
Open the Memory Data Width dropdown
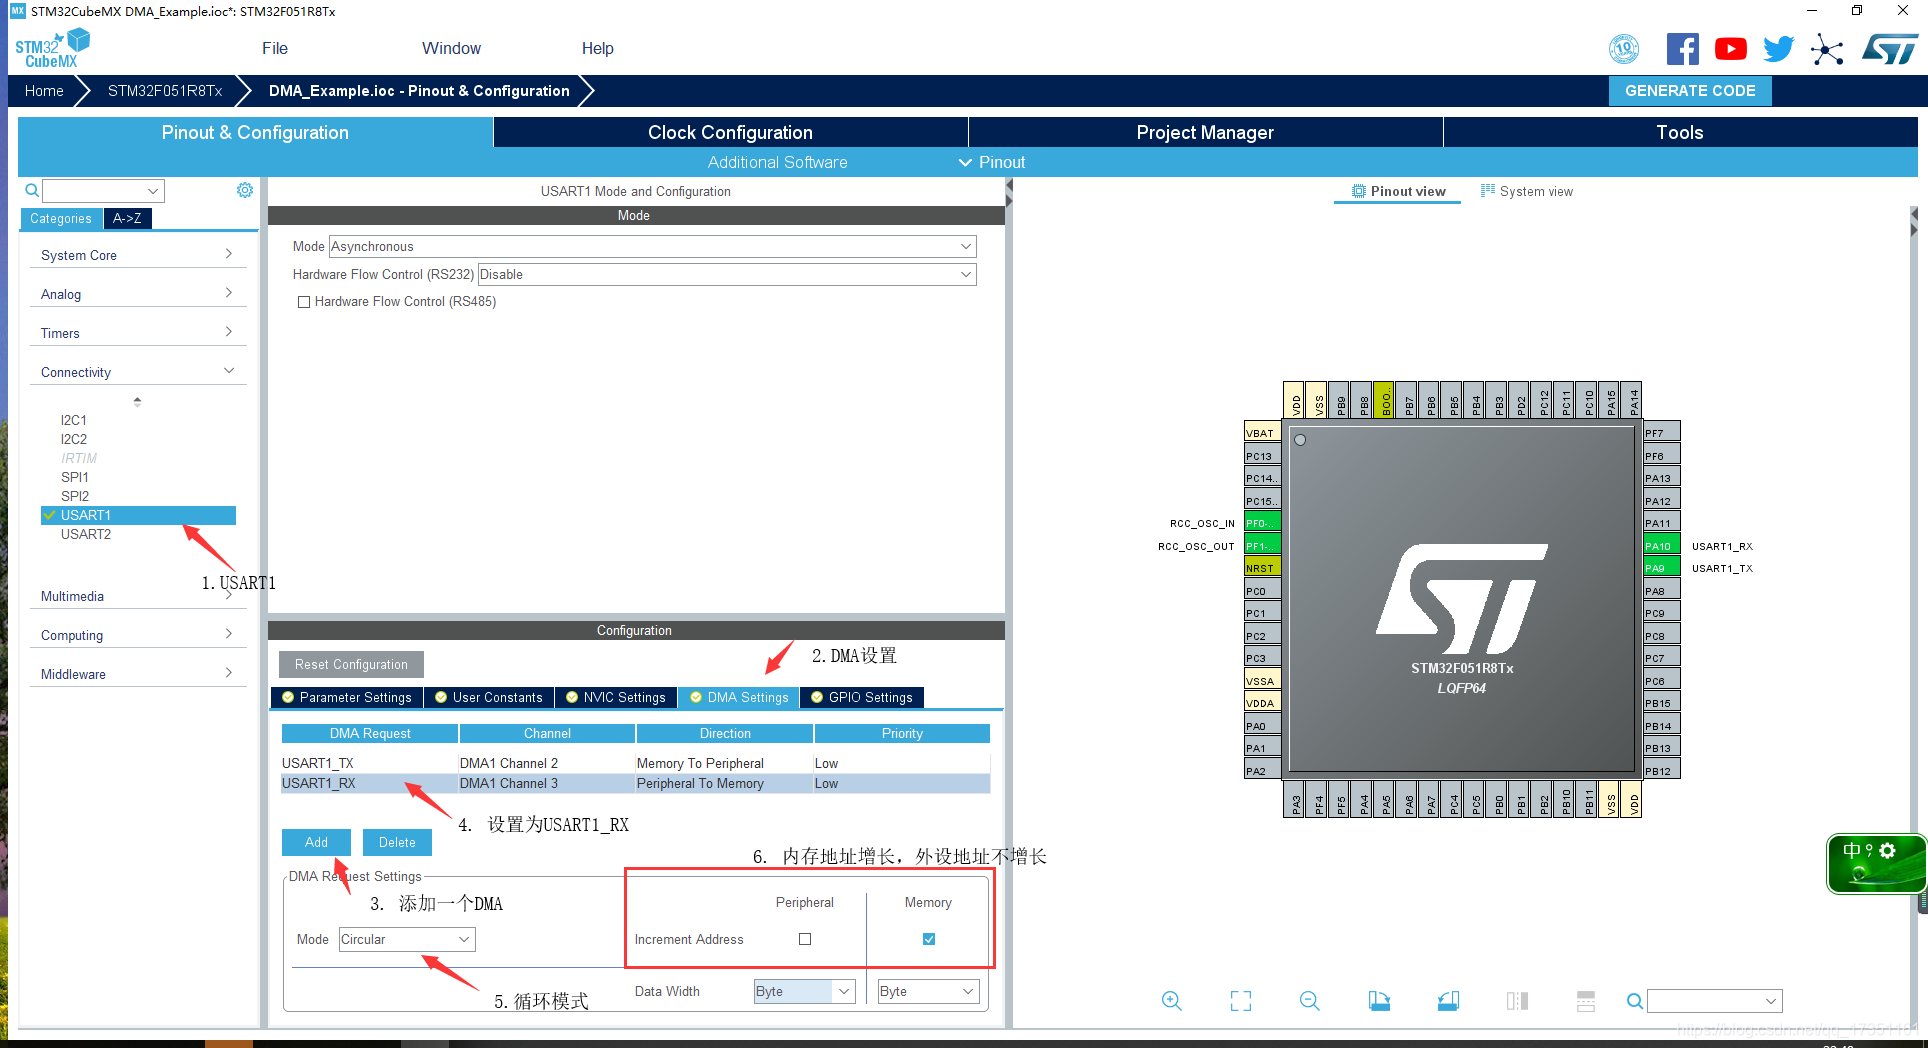[928, 991]
